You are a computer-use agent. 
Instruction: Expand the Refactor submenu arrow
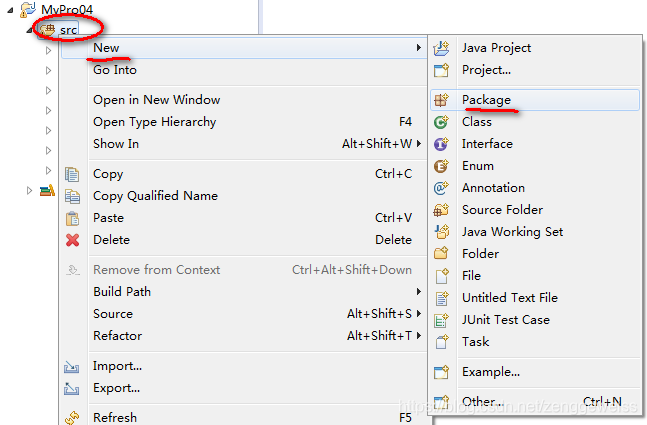tap(419, 335)
